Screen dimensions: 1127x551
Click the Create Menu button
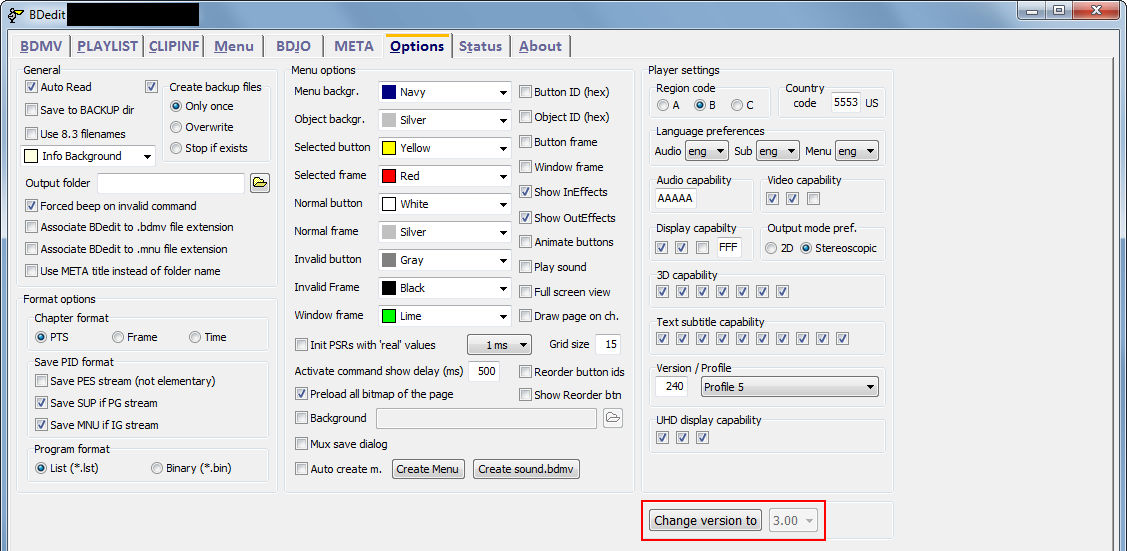point(428,469)
